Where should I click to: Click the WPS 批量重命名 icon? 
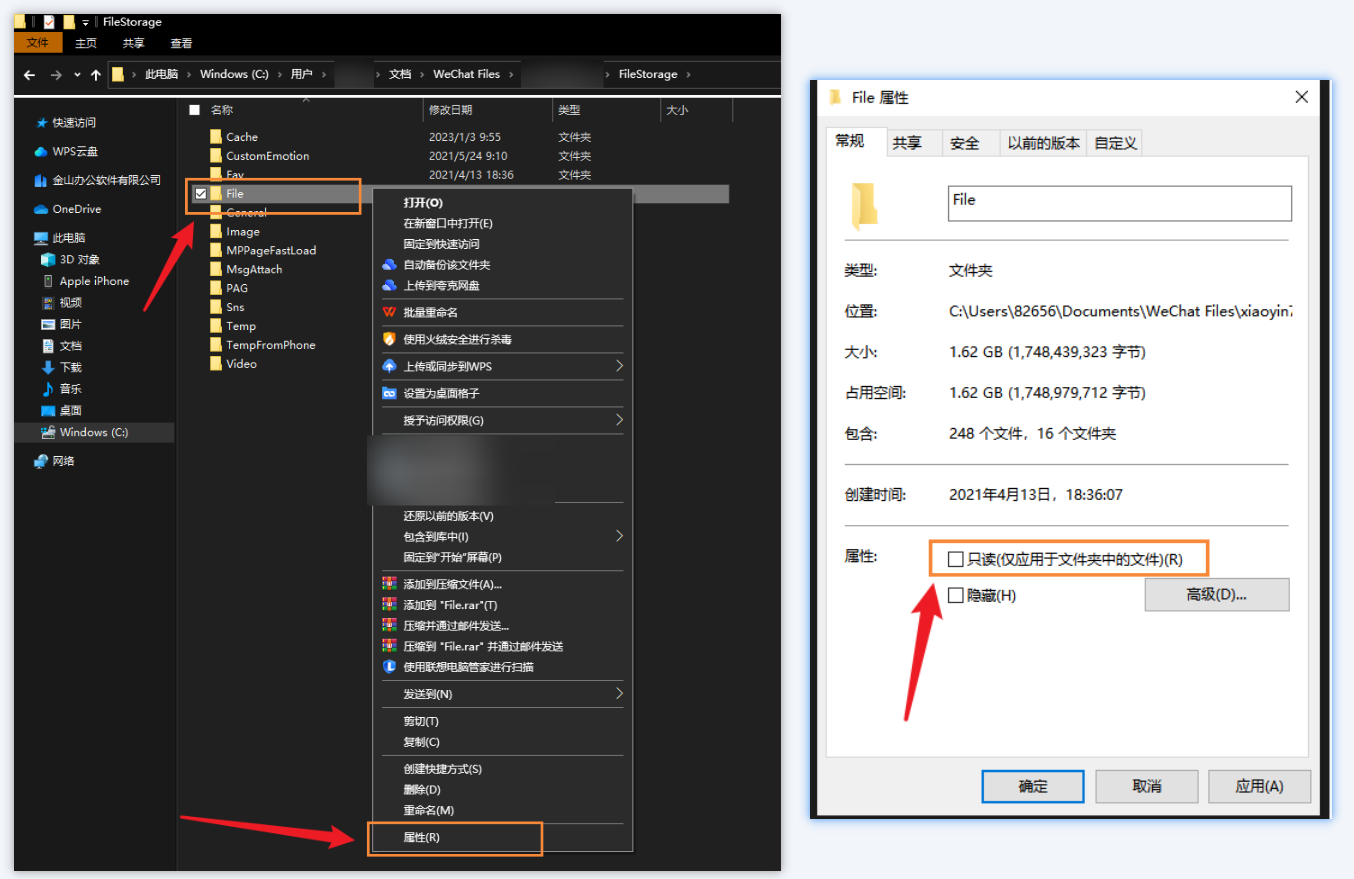387,312
